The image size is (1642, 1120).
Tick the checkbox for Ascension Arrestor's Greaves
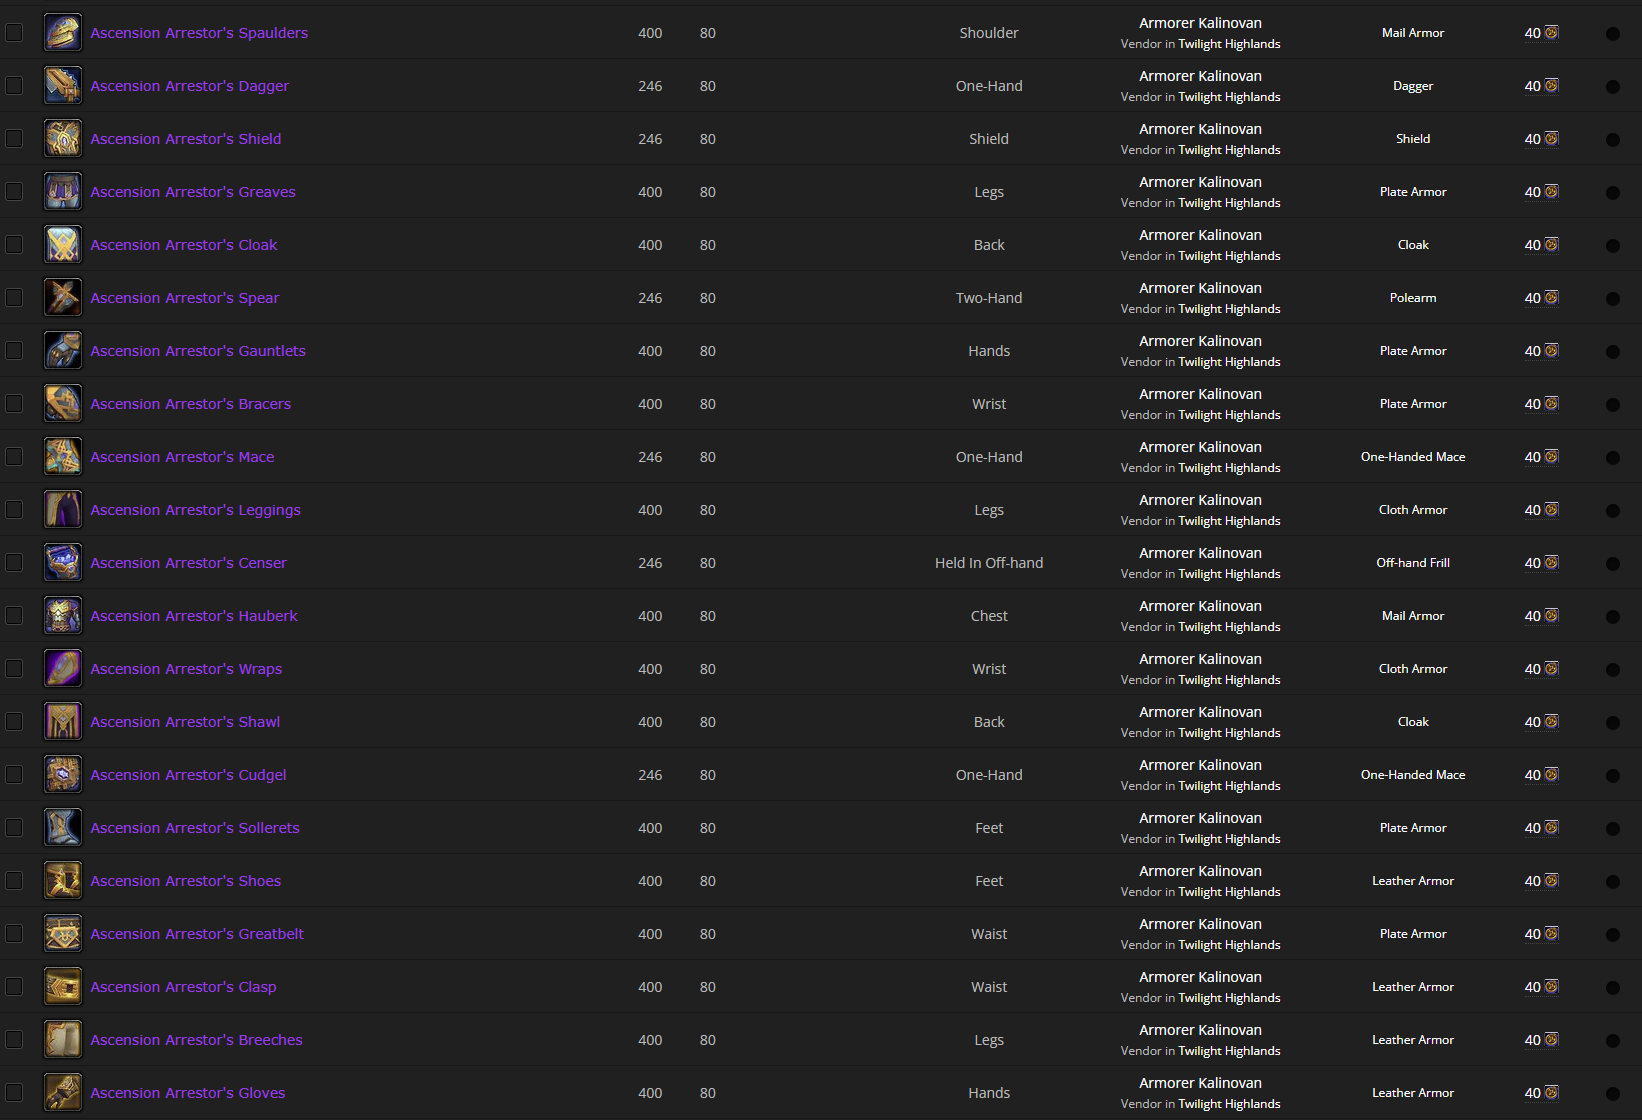[x=14, y=191]
